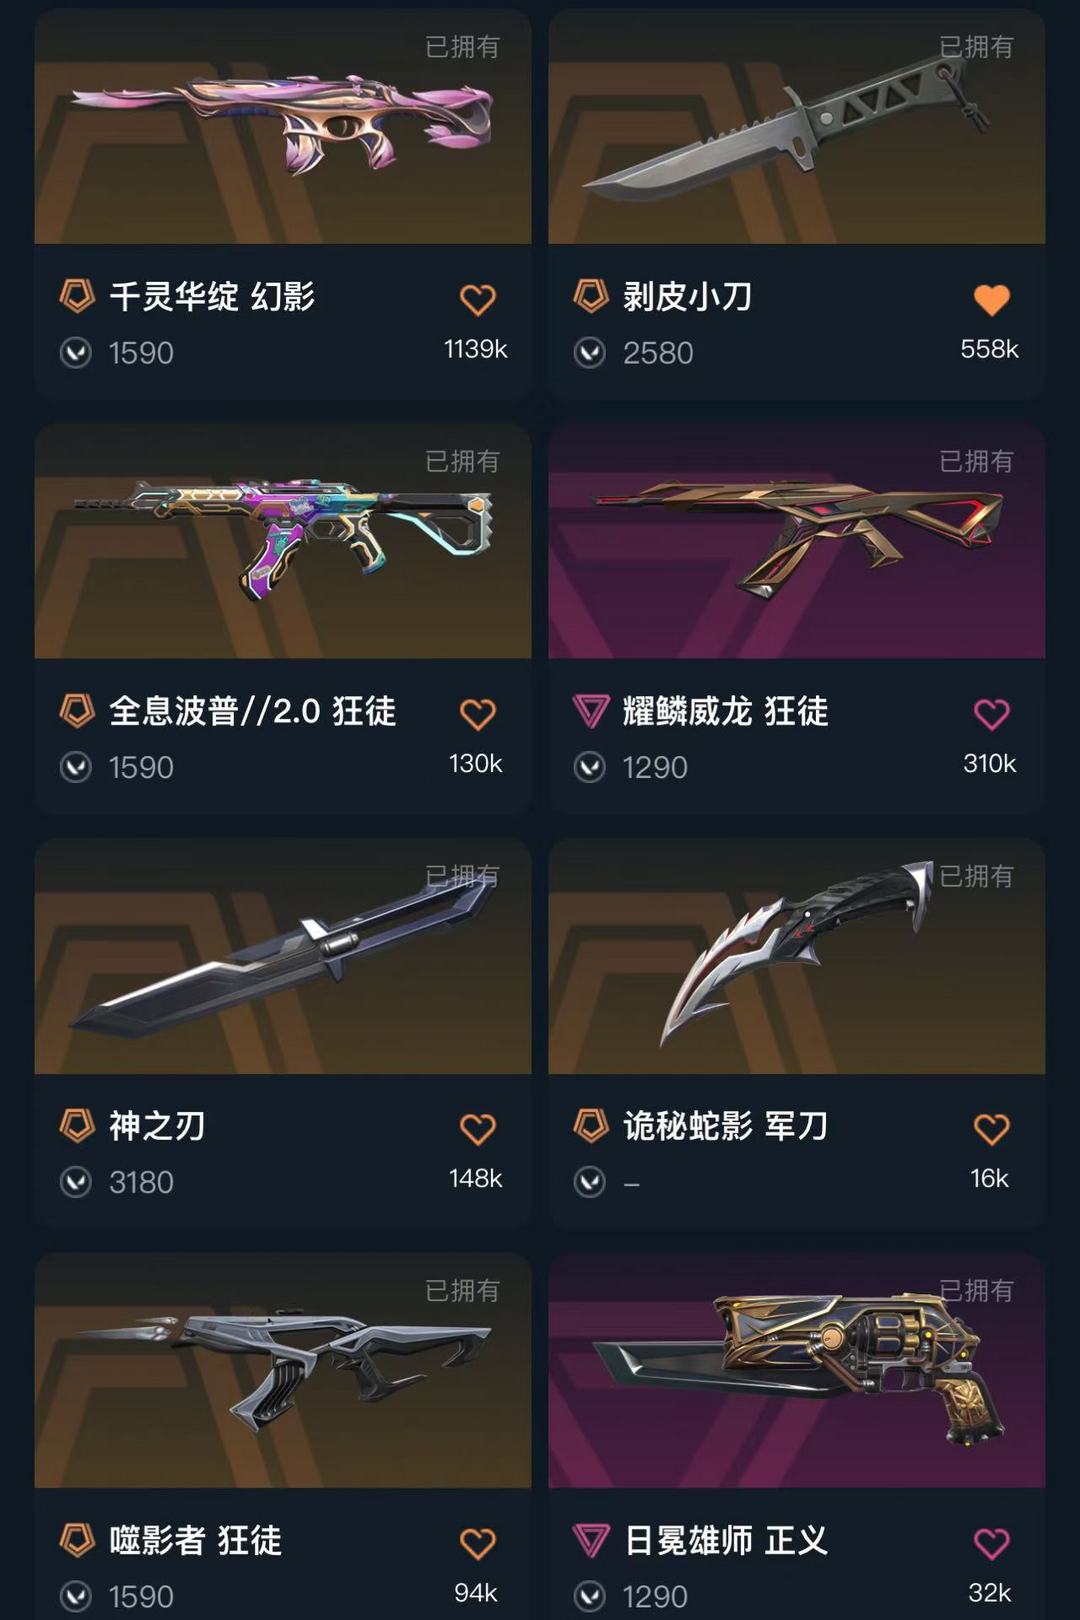Image resolution: width=1080 pixels, height=1620 pixels.
Task: Favorite the 千灵华绽 幻影 skin heart
Action: (477, 299)
